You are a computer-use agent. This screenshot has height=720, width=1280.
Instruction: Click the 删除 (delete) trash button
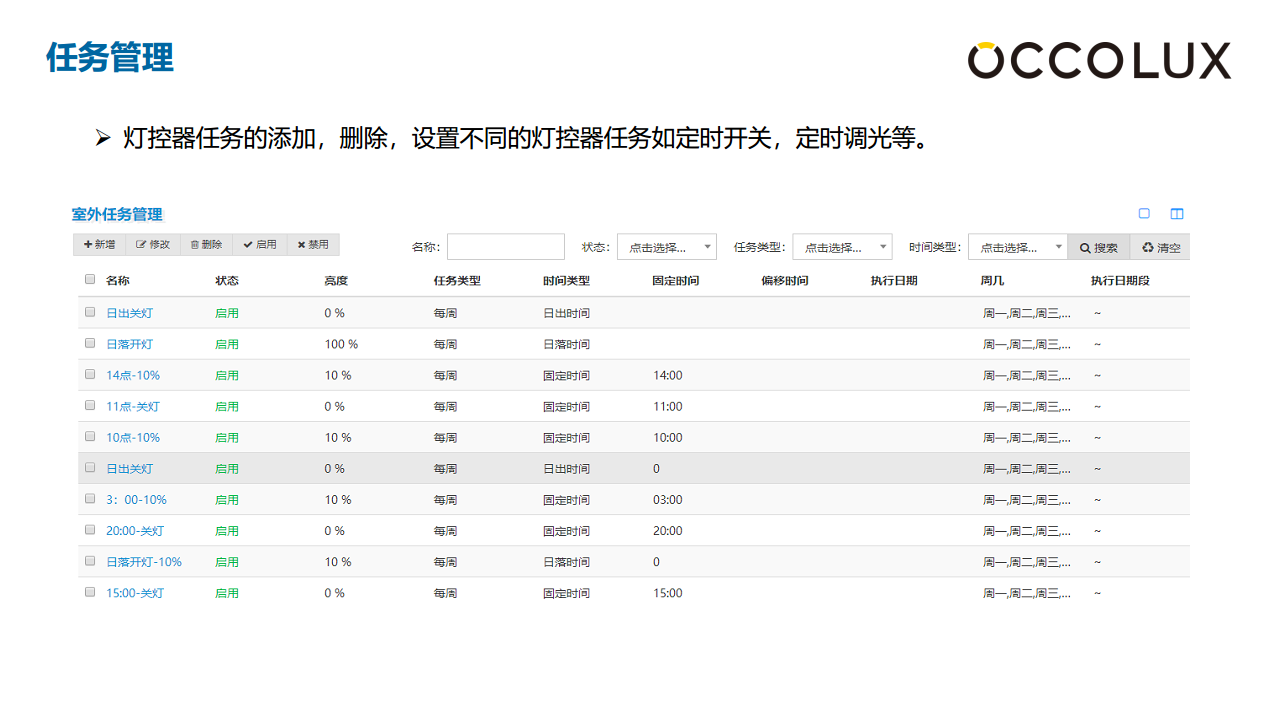click(x=206, y=245)
